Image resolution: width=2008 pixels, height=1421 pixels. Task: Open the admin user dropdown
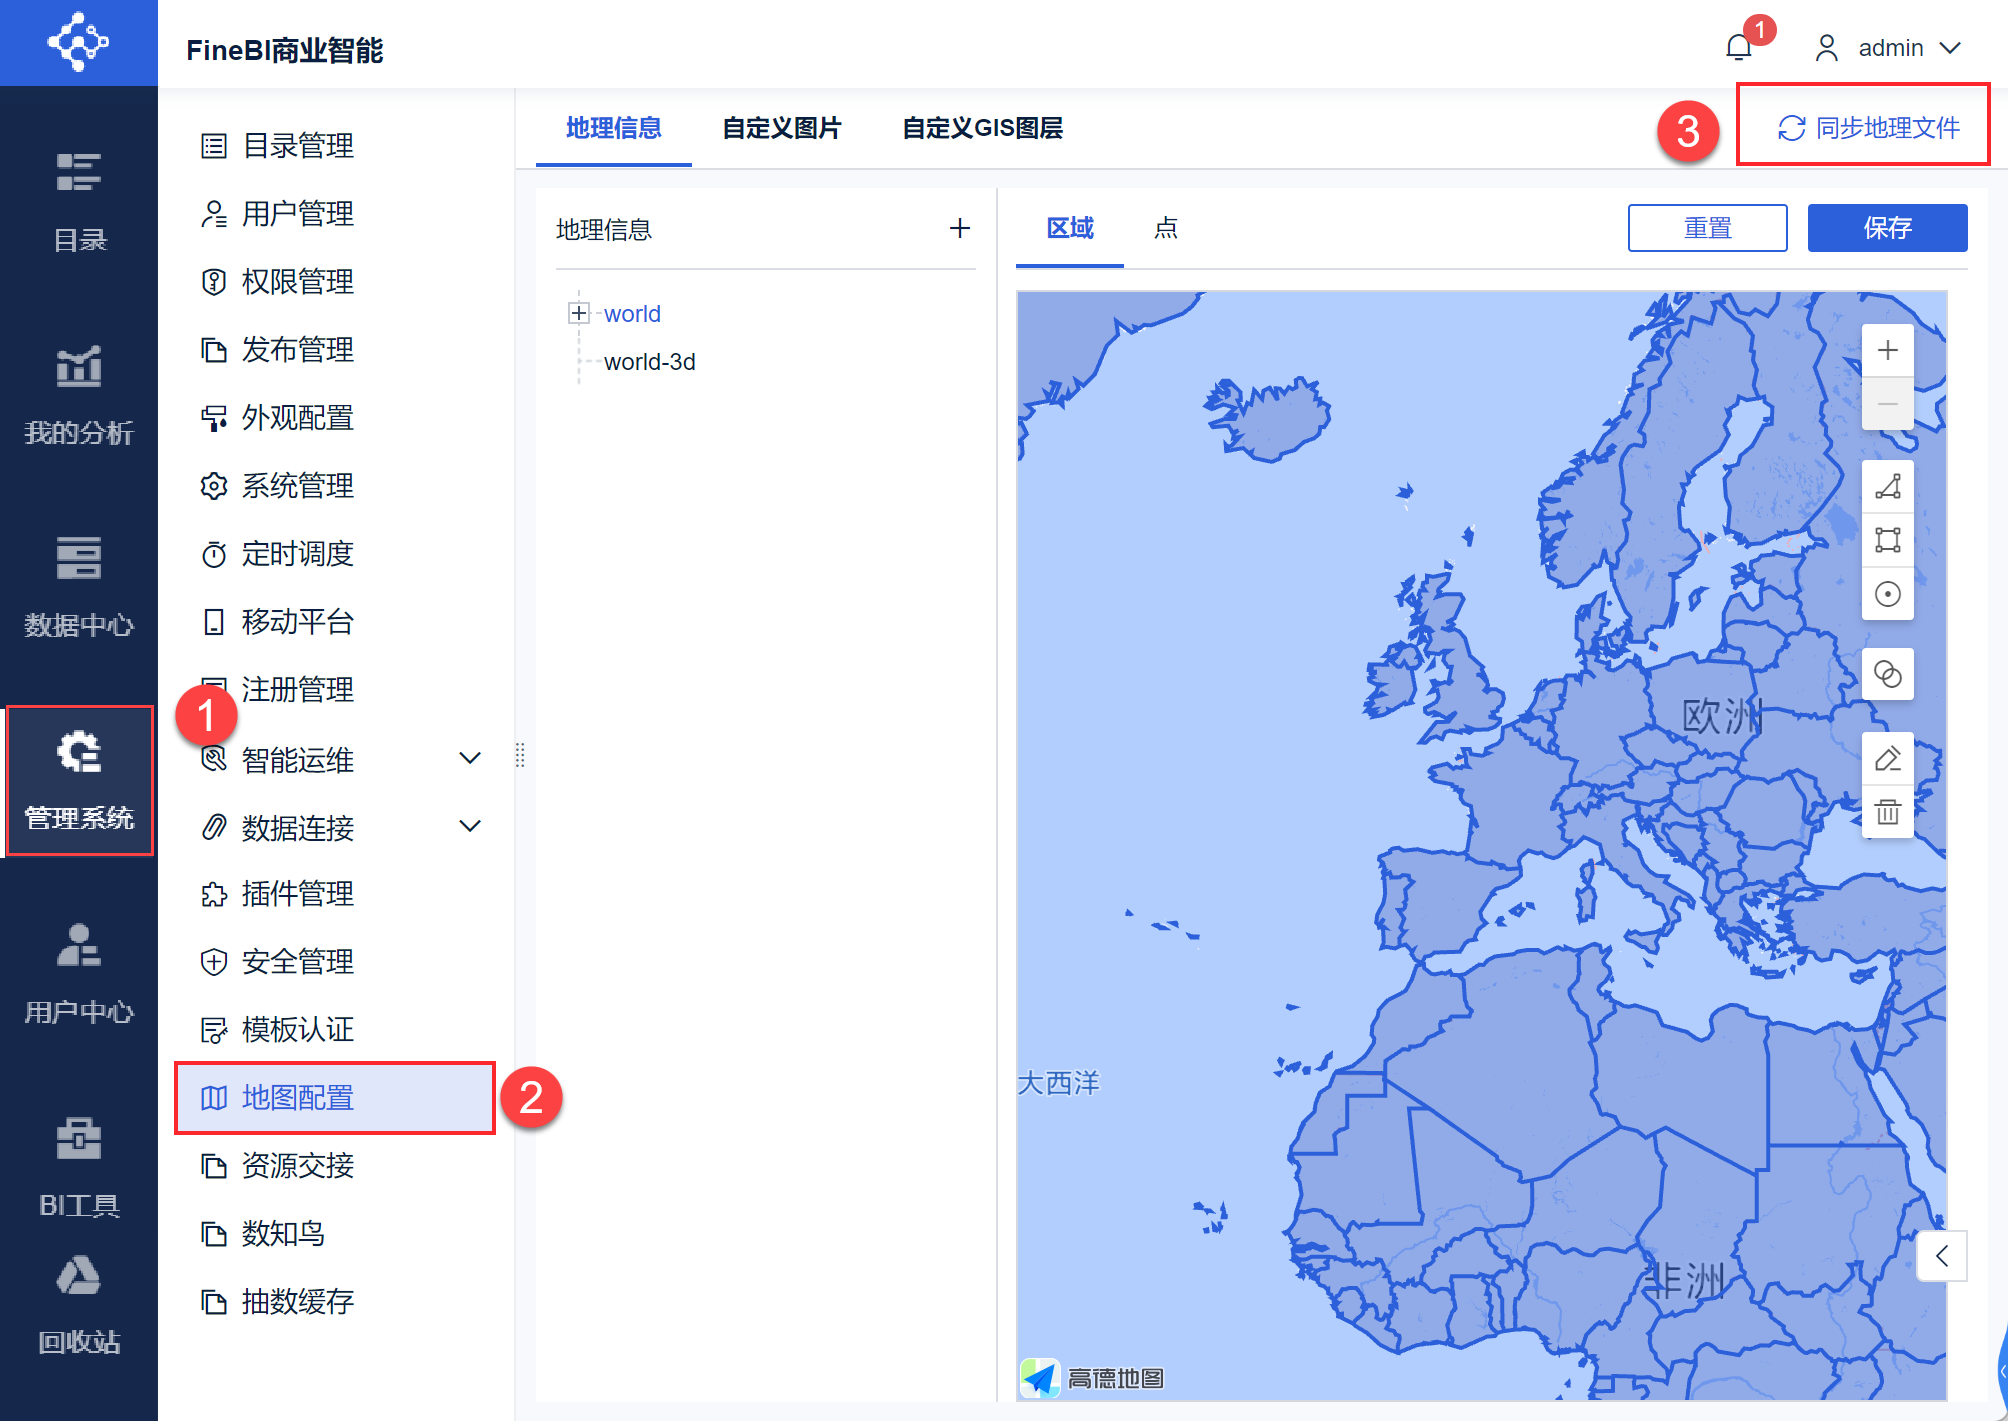pyautogui.click(x=1889, y=47)
